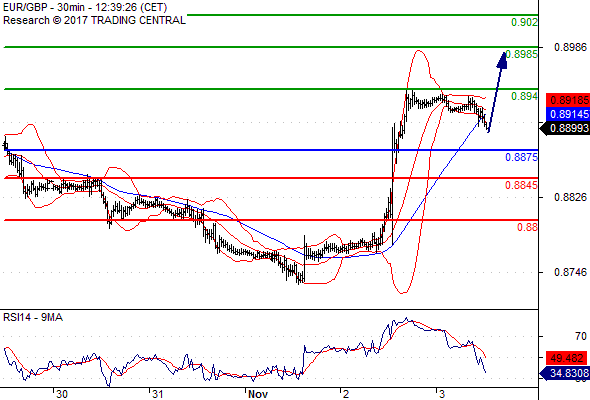
Task: Click the red 0.8845 support label
Action: [x=521, y=185]
